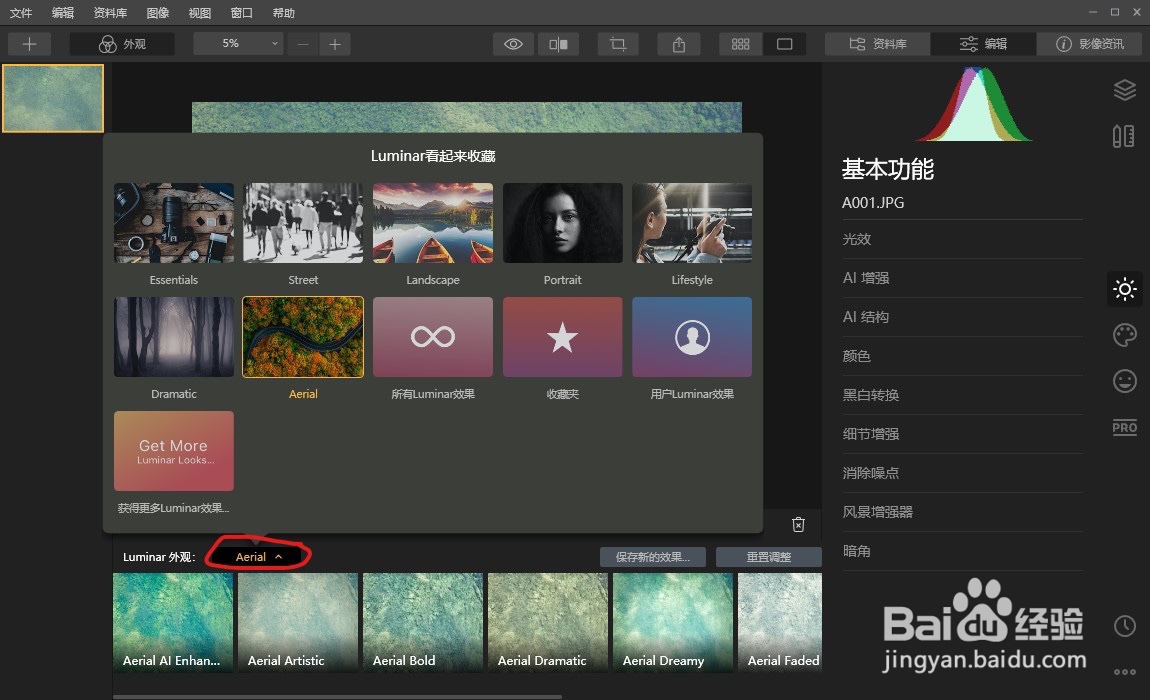Choose the Dramatic looks collection
1150x700 pixels.
pyautogui.click(x=174, y=337)
